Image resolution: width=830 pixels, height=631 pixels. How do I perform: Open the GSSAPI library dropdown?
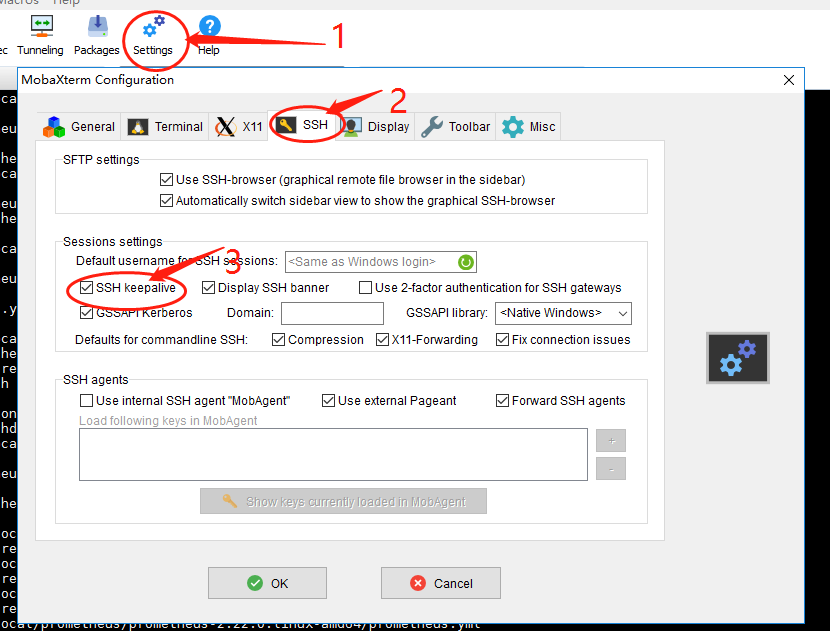[563, 313]
